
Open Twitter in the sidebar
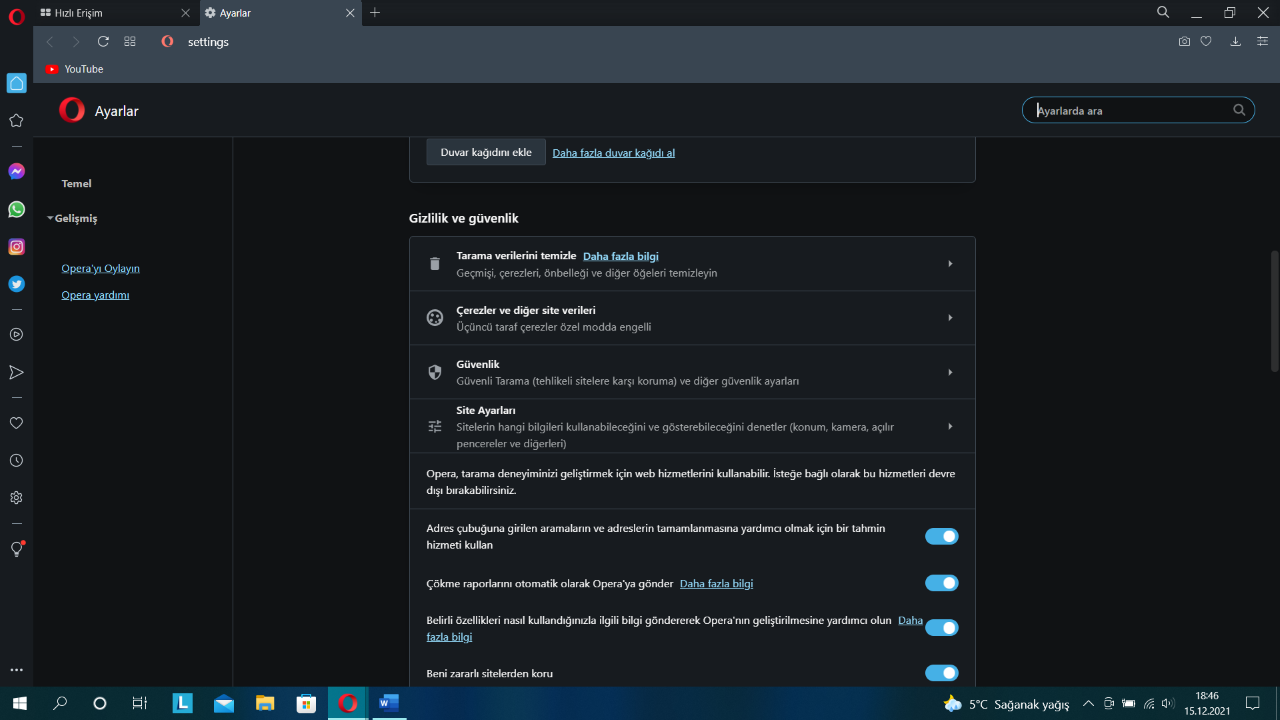pyautogui.click(x=16, y=284)
